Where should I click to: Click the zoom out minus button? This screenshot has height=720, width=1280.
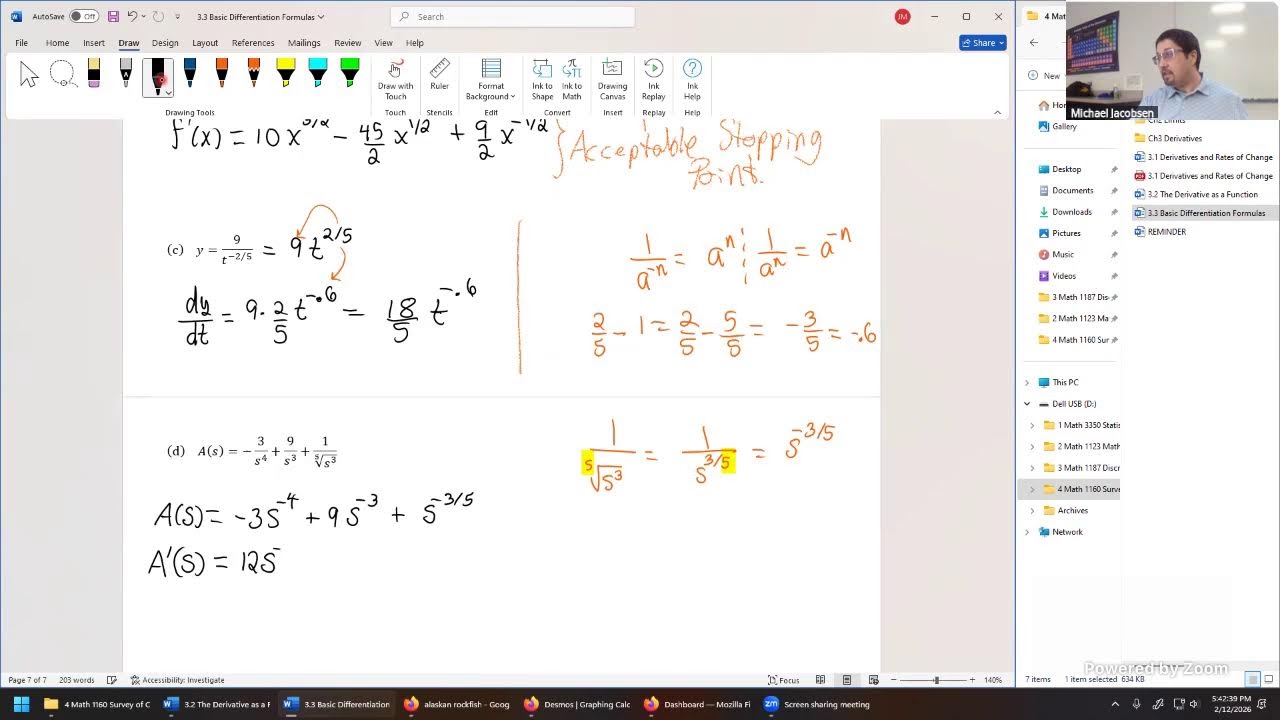click(893, 680)
